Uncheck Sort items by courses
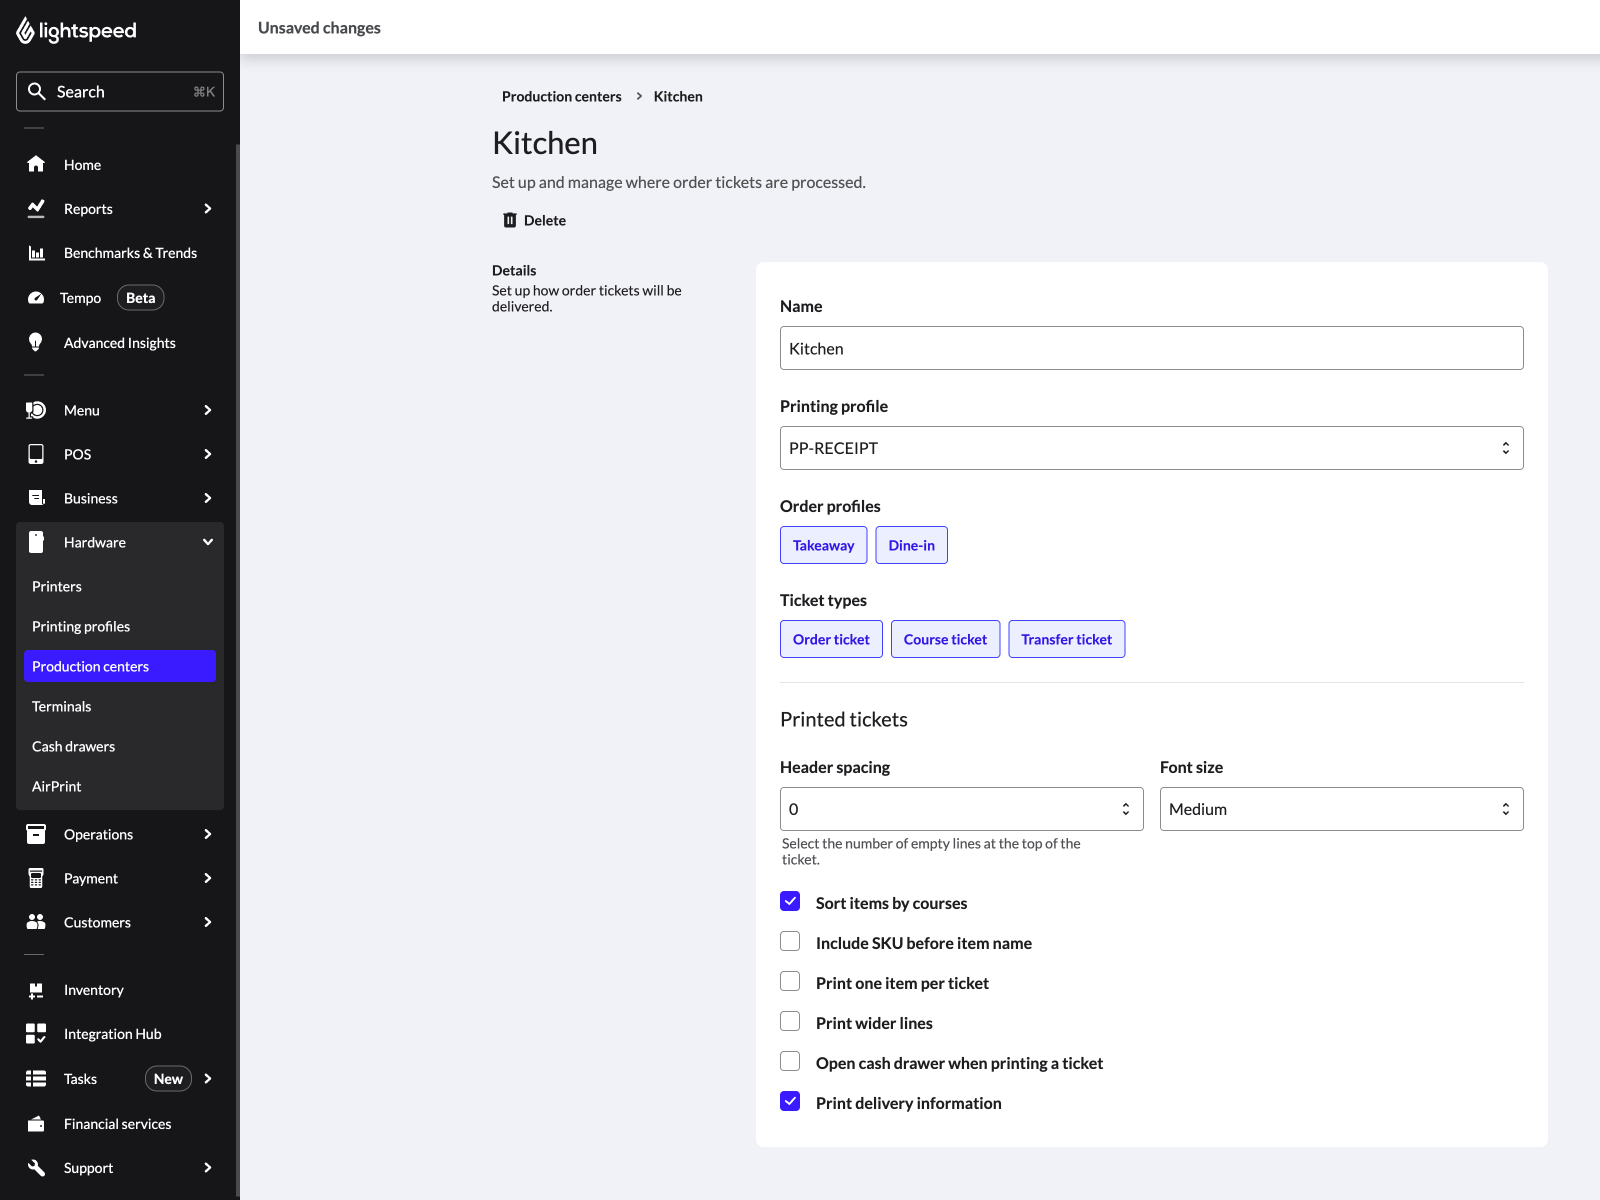Image resolution: width=1600 pixels, height=1200 pixels. point(790,902)
